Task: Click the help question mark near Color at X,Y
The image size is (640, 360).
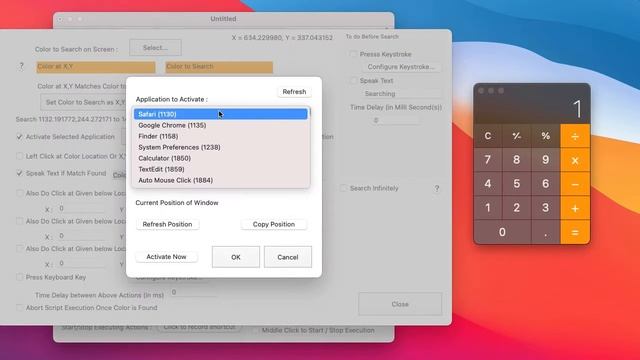Action: pyautogui.click(x=22, y=66)
